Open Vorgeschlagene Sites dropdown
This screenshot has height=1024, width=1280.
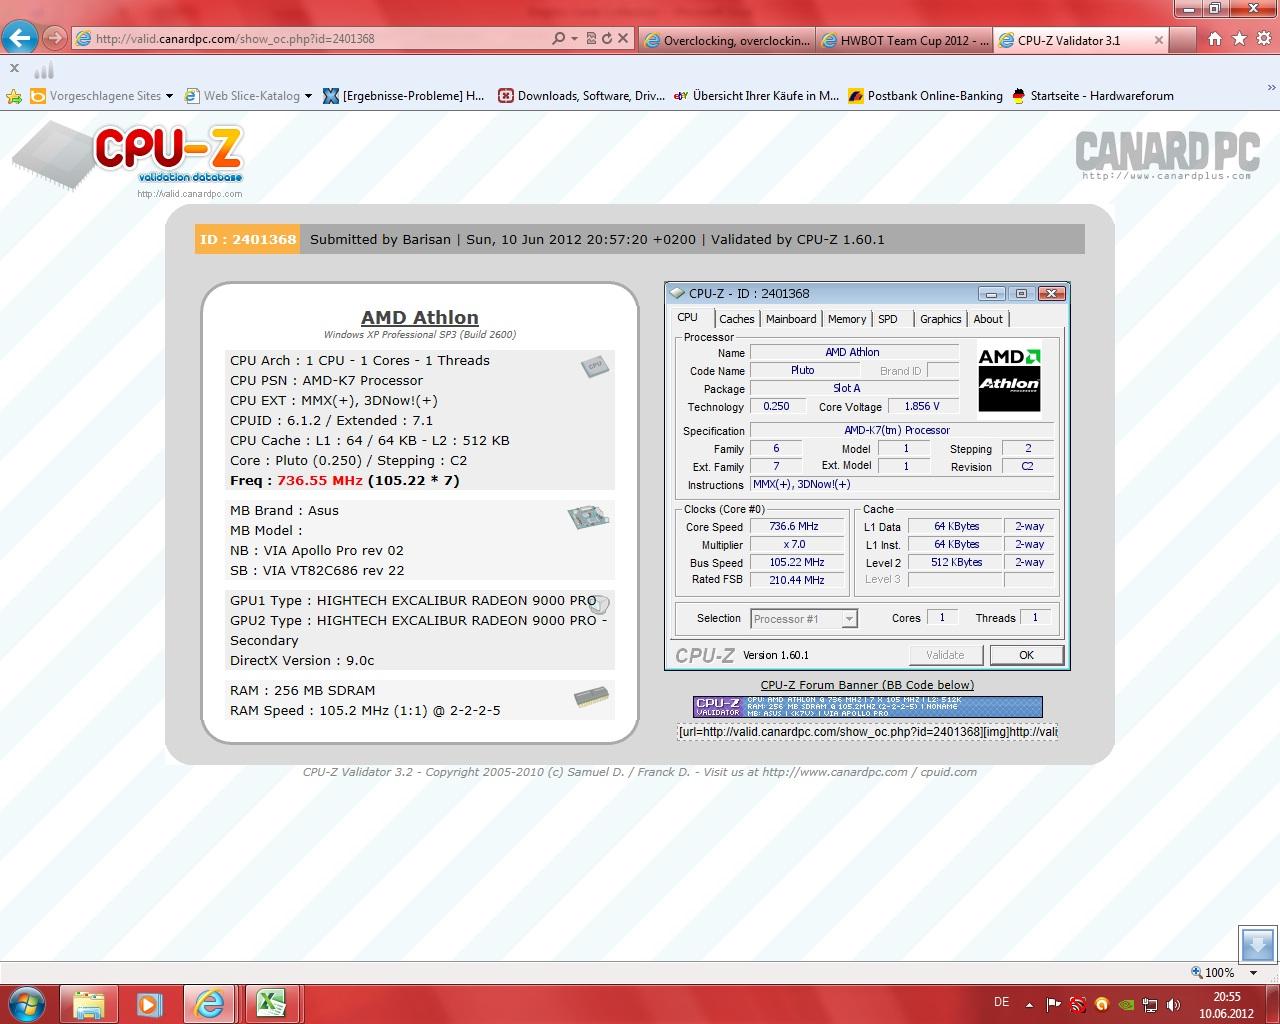coord(102,96)
